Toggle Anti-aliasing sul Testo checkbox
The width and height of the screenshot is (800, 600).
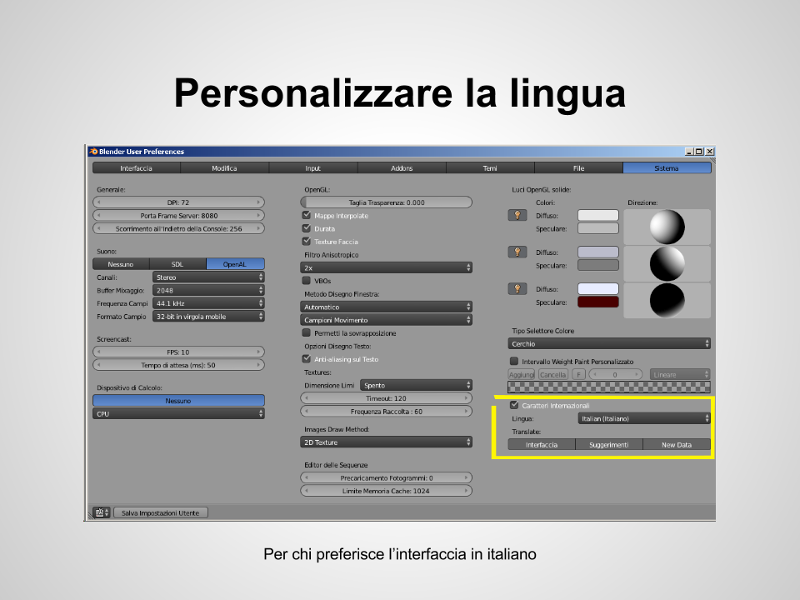(x=307, y=359)
